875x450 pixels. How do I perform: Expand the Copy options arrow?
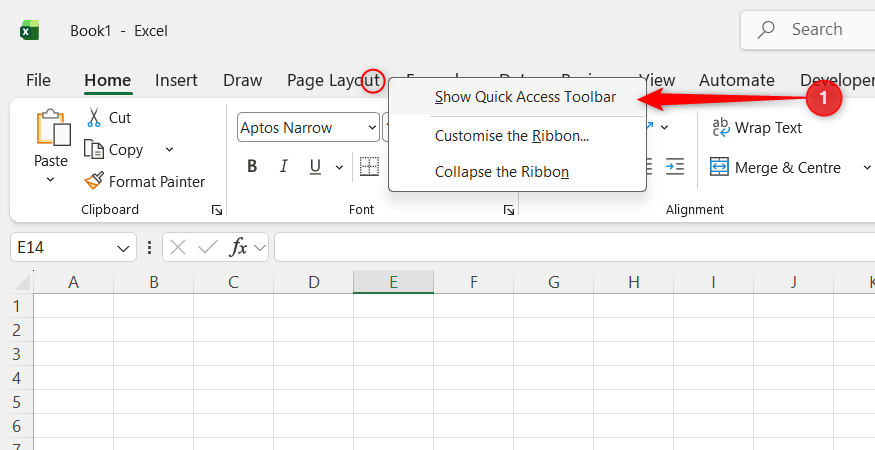click(170, 150)
